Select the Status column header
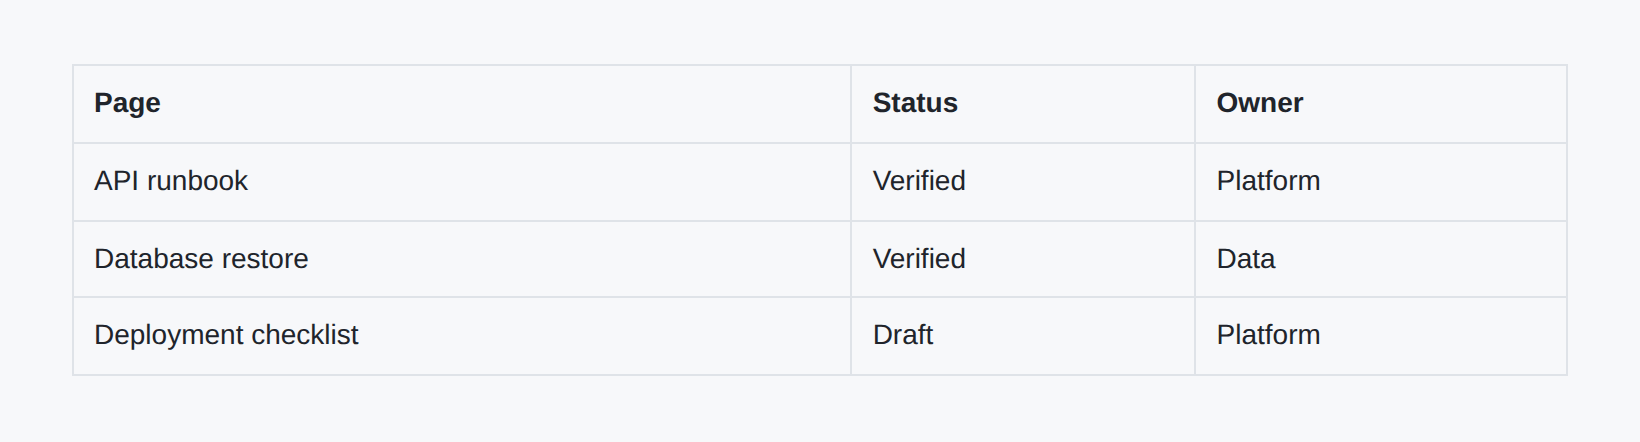This screenshot has height=442, width=1640. point(915,103)
